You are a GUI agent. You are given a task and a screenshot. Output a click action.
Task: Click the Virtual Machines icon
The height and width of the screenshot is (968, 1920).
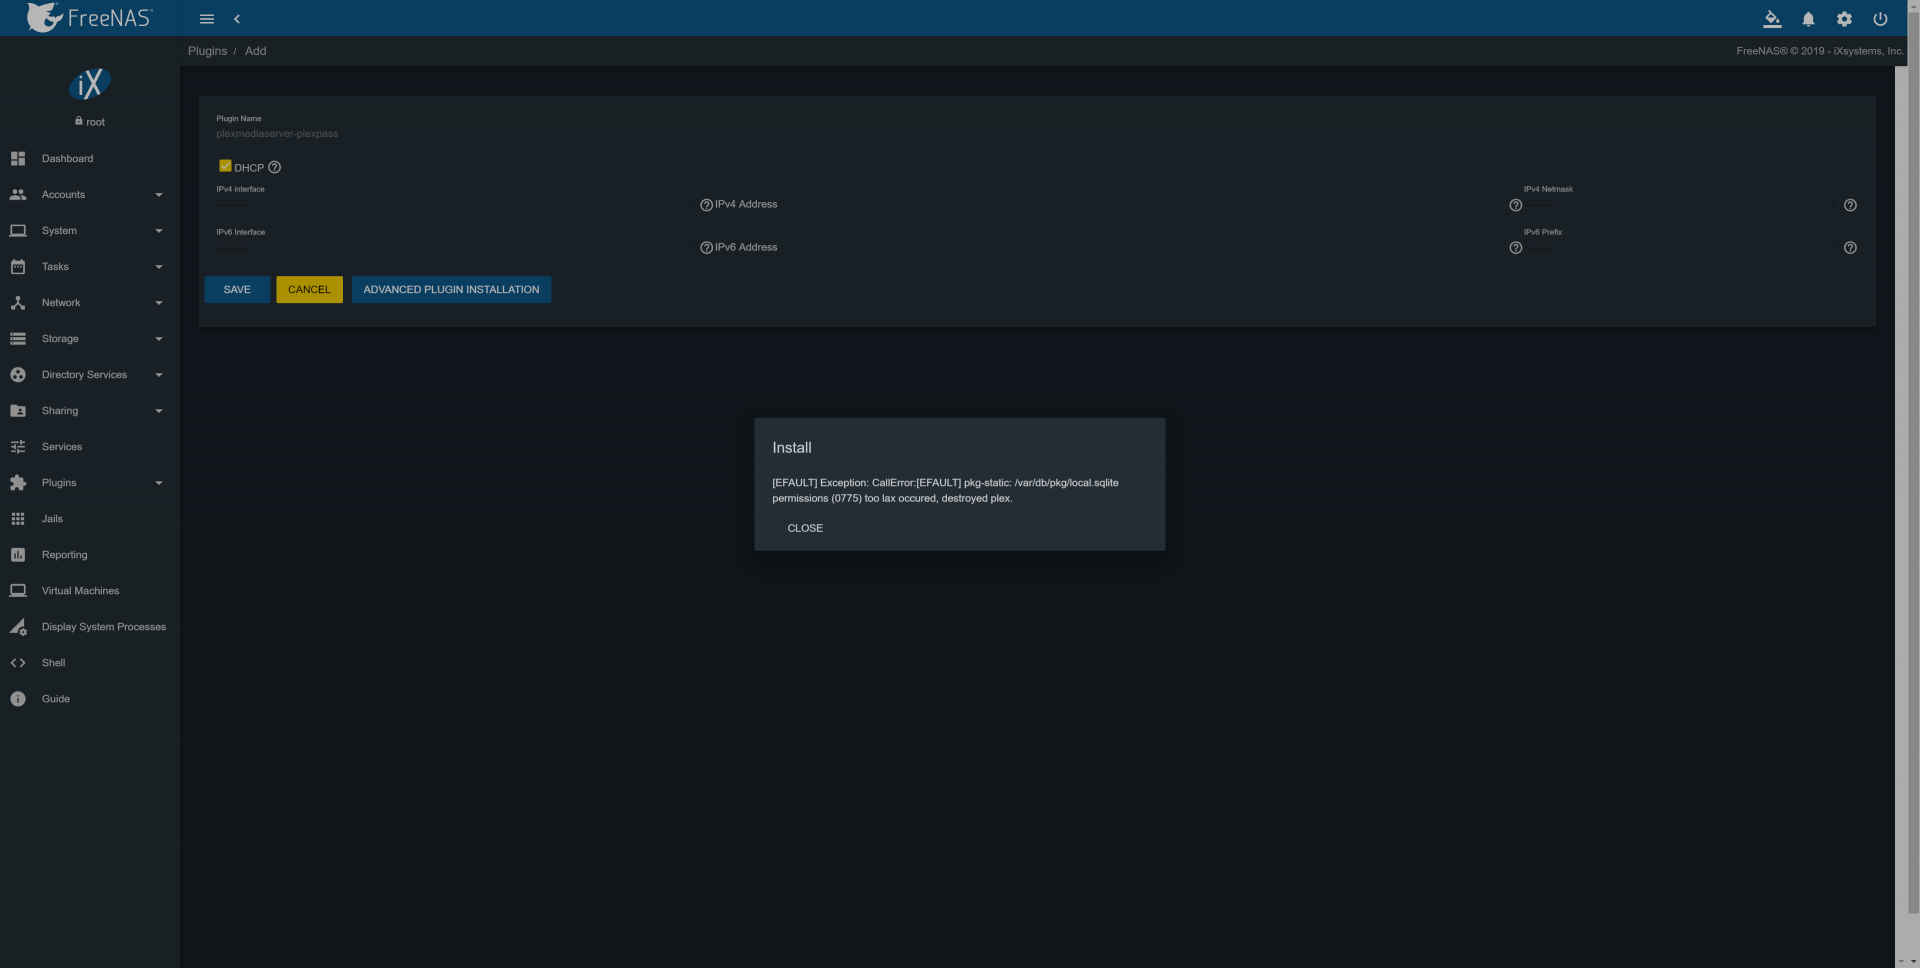click(18, 591)
